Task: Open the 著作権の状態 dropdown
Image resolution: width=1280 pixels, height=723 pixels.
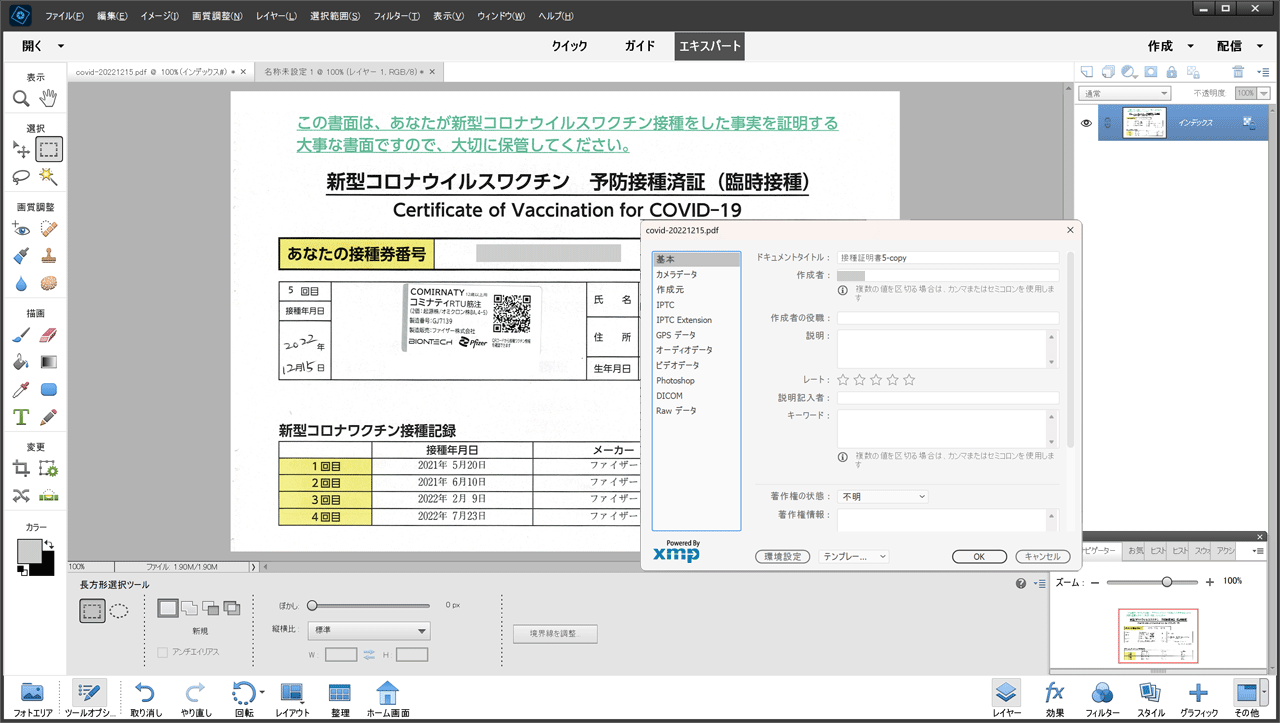Action: pyautogui.click(x=883, y=496)
